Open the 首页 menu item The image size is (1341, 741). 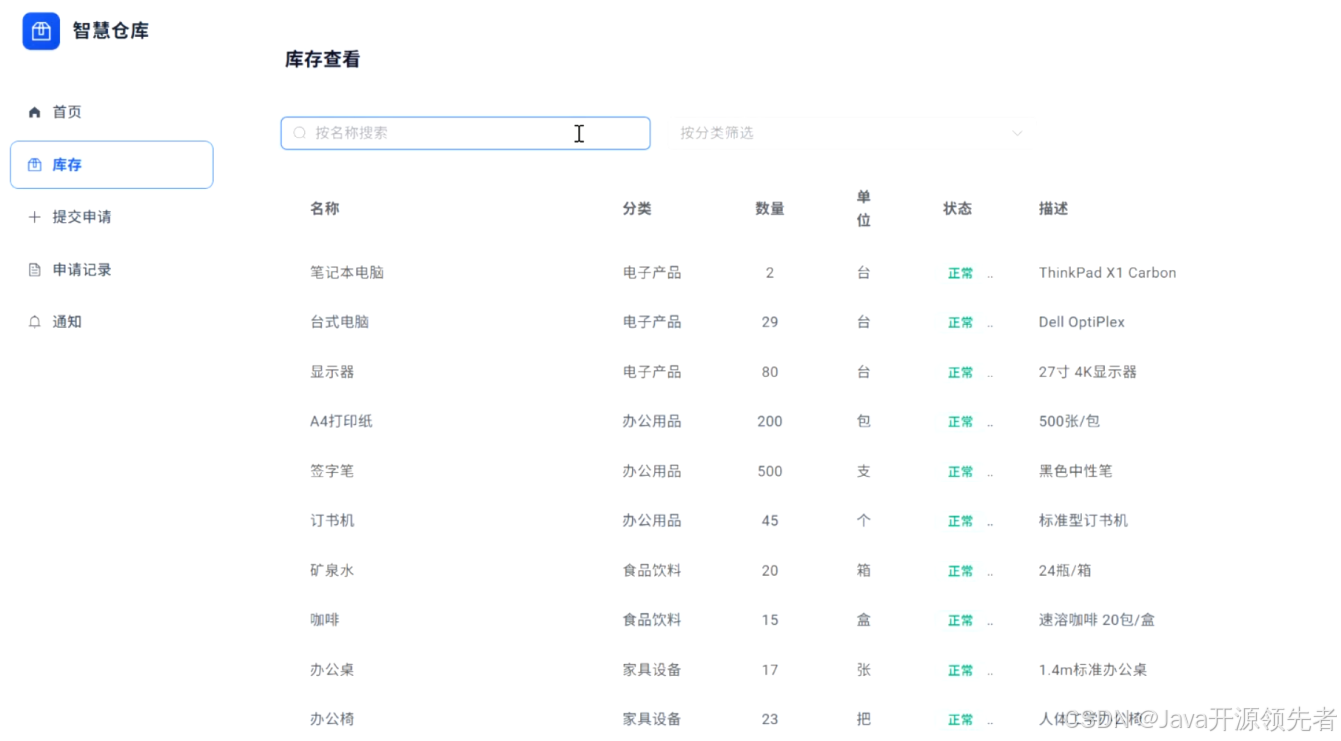pyautogui.click(x=112, y=112)
